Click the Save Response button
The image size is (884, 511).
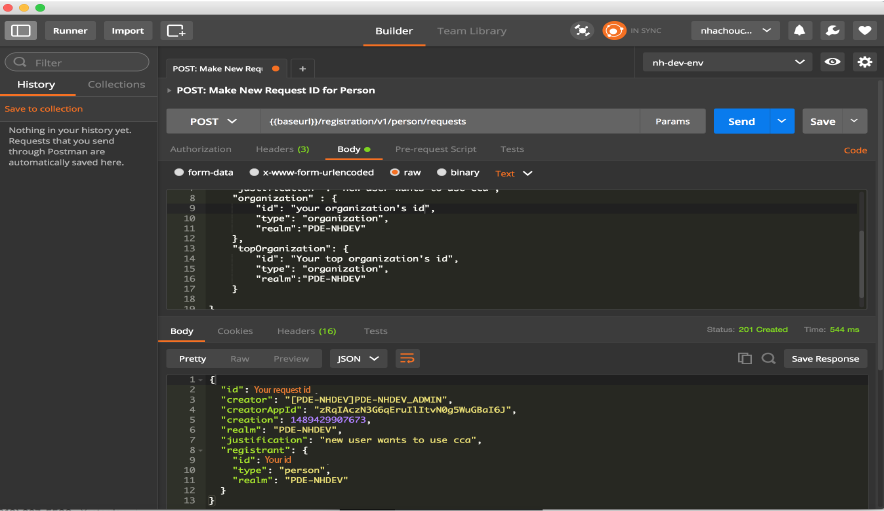(x=824, y=358)
